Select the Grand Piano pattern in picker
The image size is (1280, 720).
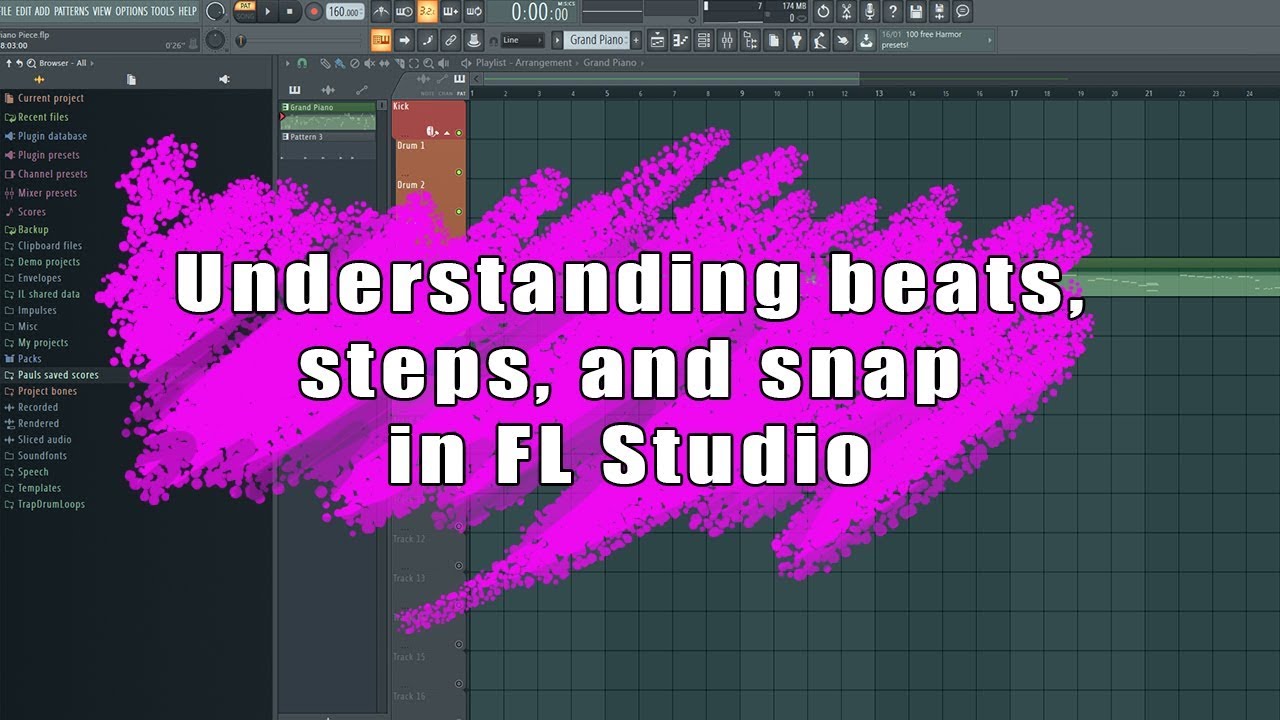pyautogui.click(x=328, y=116)
